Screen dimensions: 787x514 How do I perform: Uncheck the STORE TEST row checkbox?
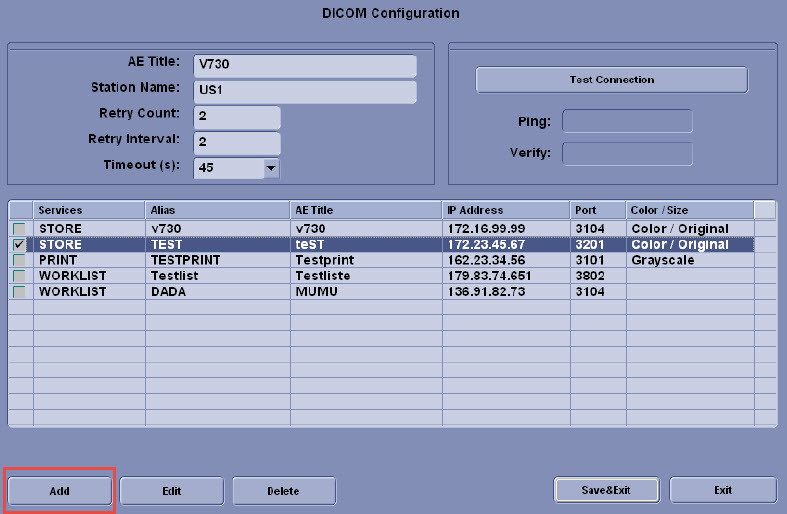click(x=20, y=244)
